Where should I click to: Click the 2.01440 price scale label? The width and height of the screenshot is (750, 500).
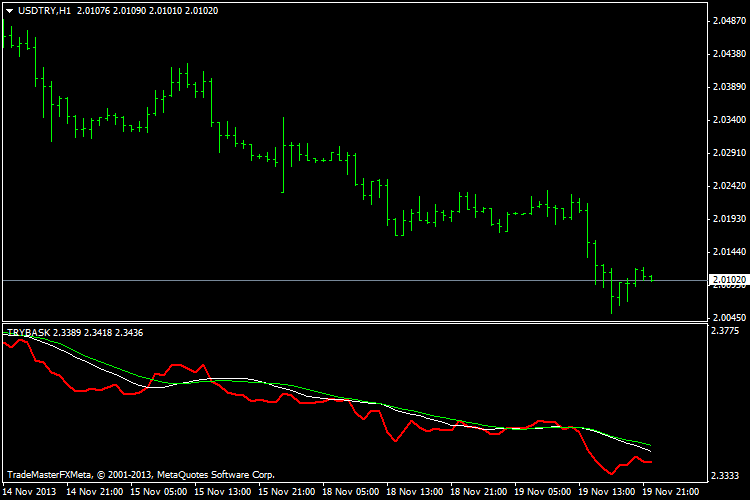[727, 252]
